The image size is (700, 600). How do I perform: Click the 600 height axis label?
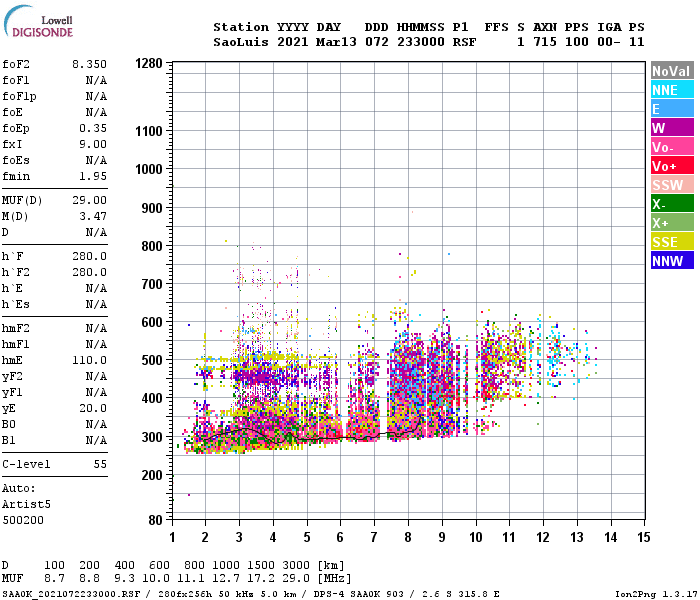(152, 322)
